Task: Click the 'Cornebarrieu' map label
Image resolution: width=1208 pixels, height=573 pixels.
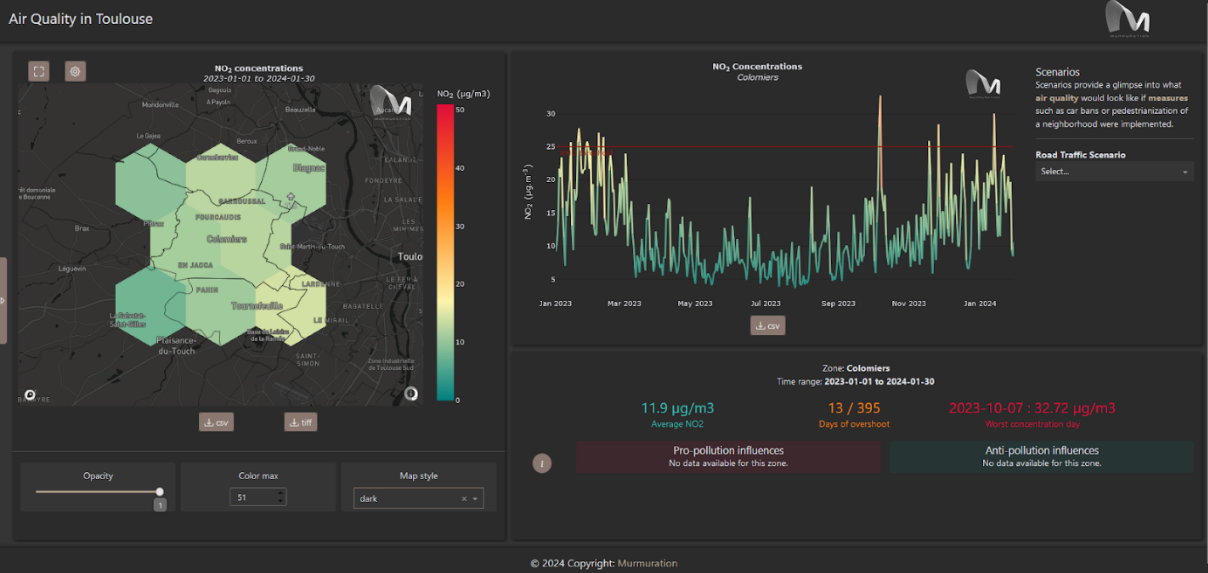Action: pyautogui.click(x=217, y=157)
